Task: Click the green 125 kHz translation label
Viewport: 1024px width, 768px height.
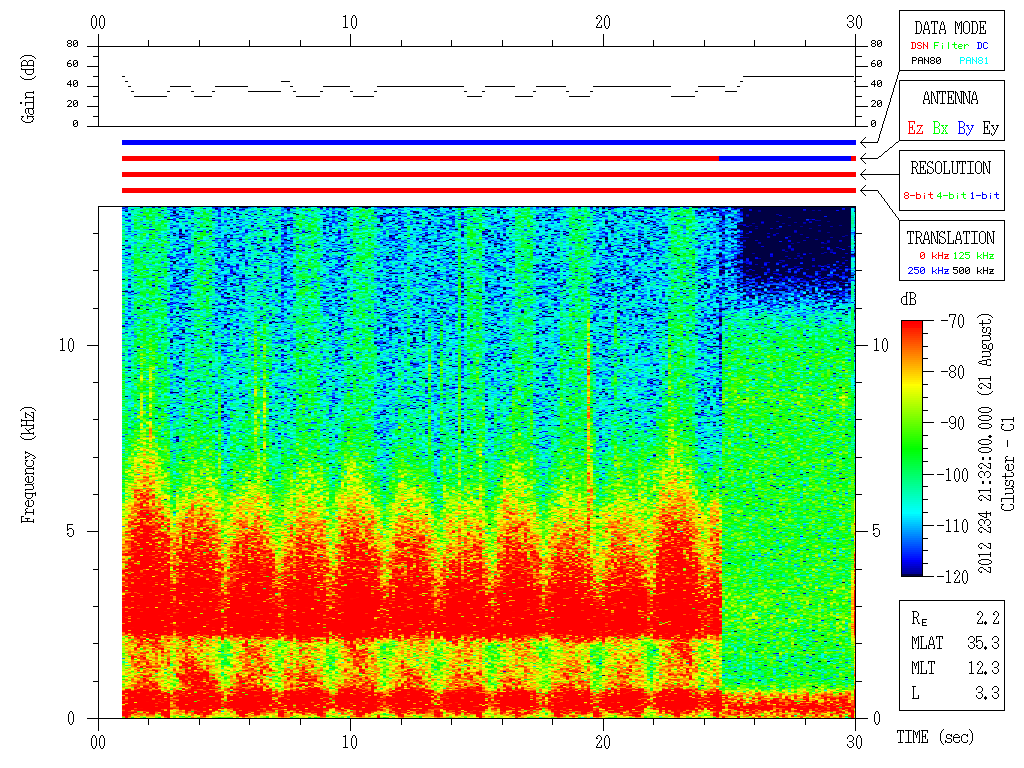Action: (973, 256)
